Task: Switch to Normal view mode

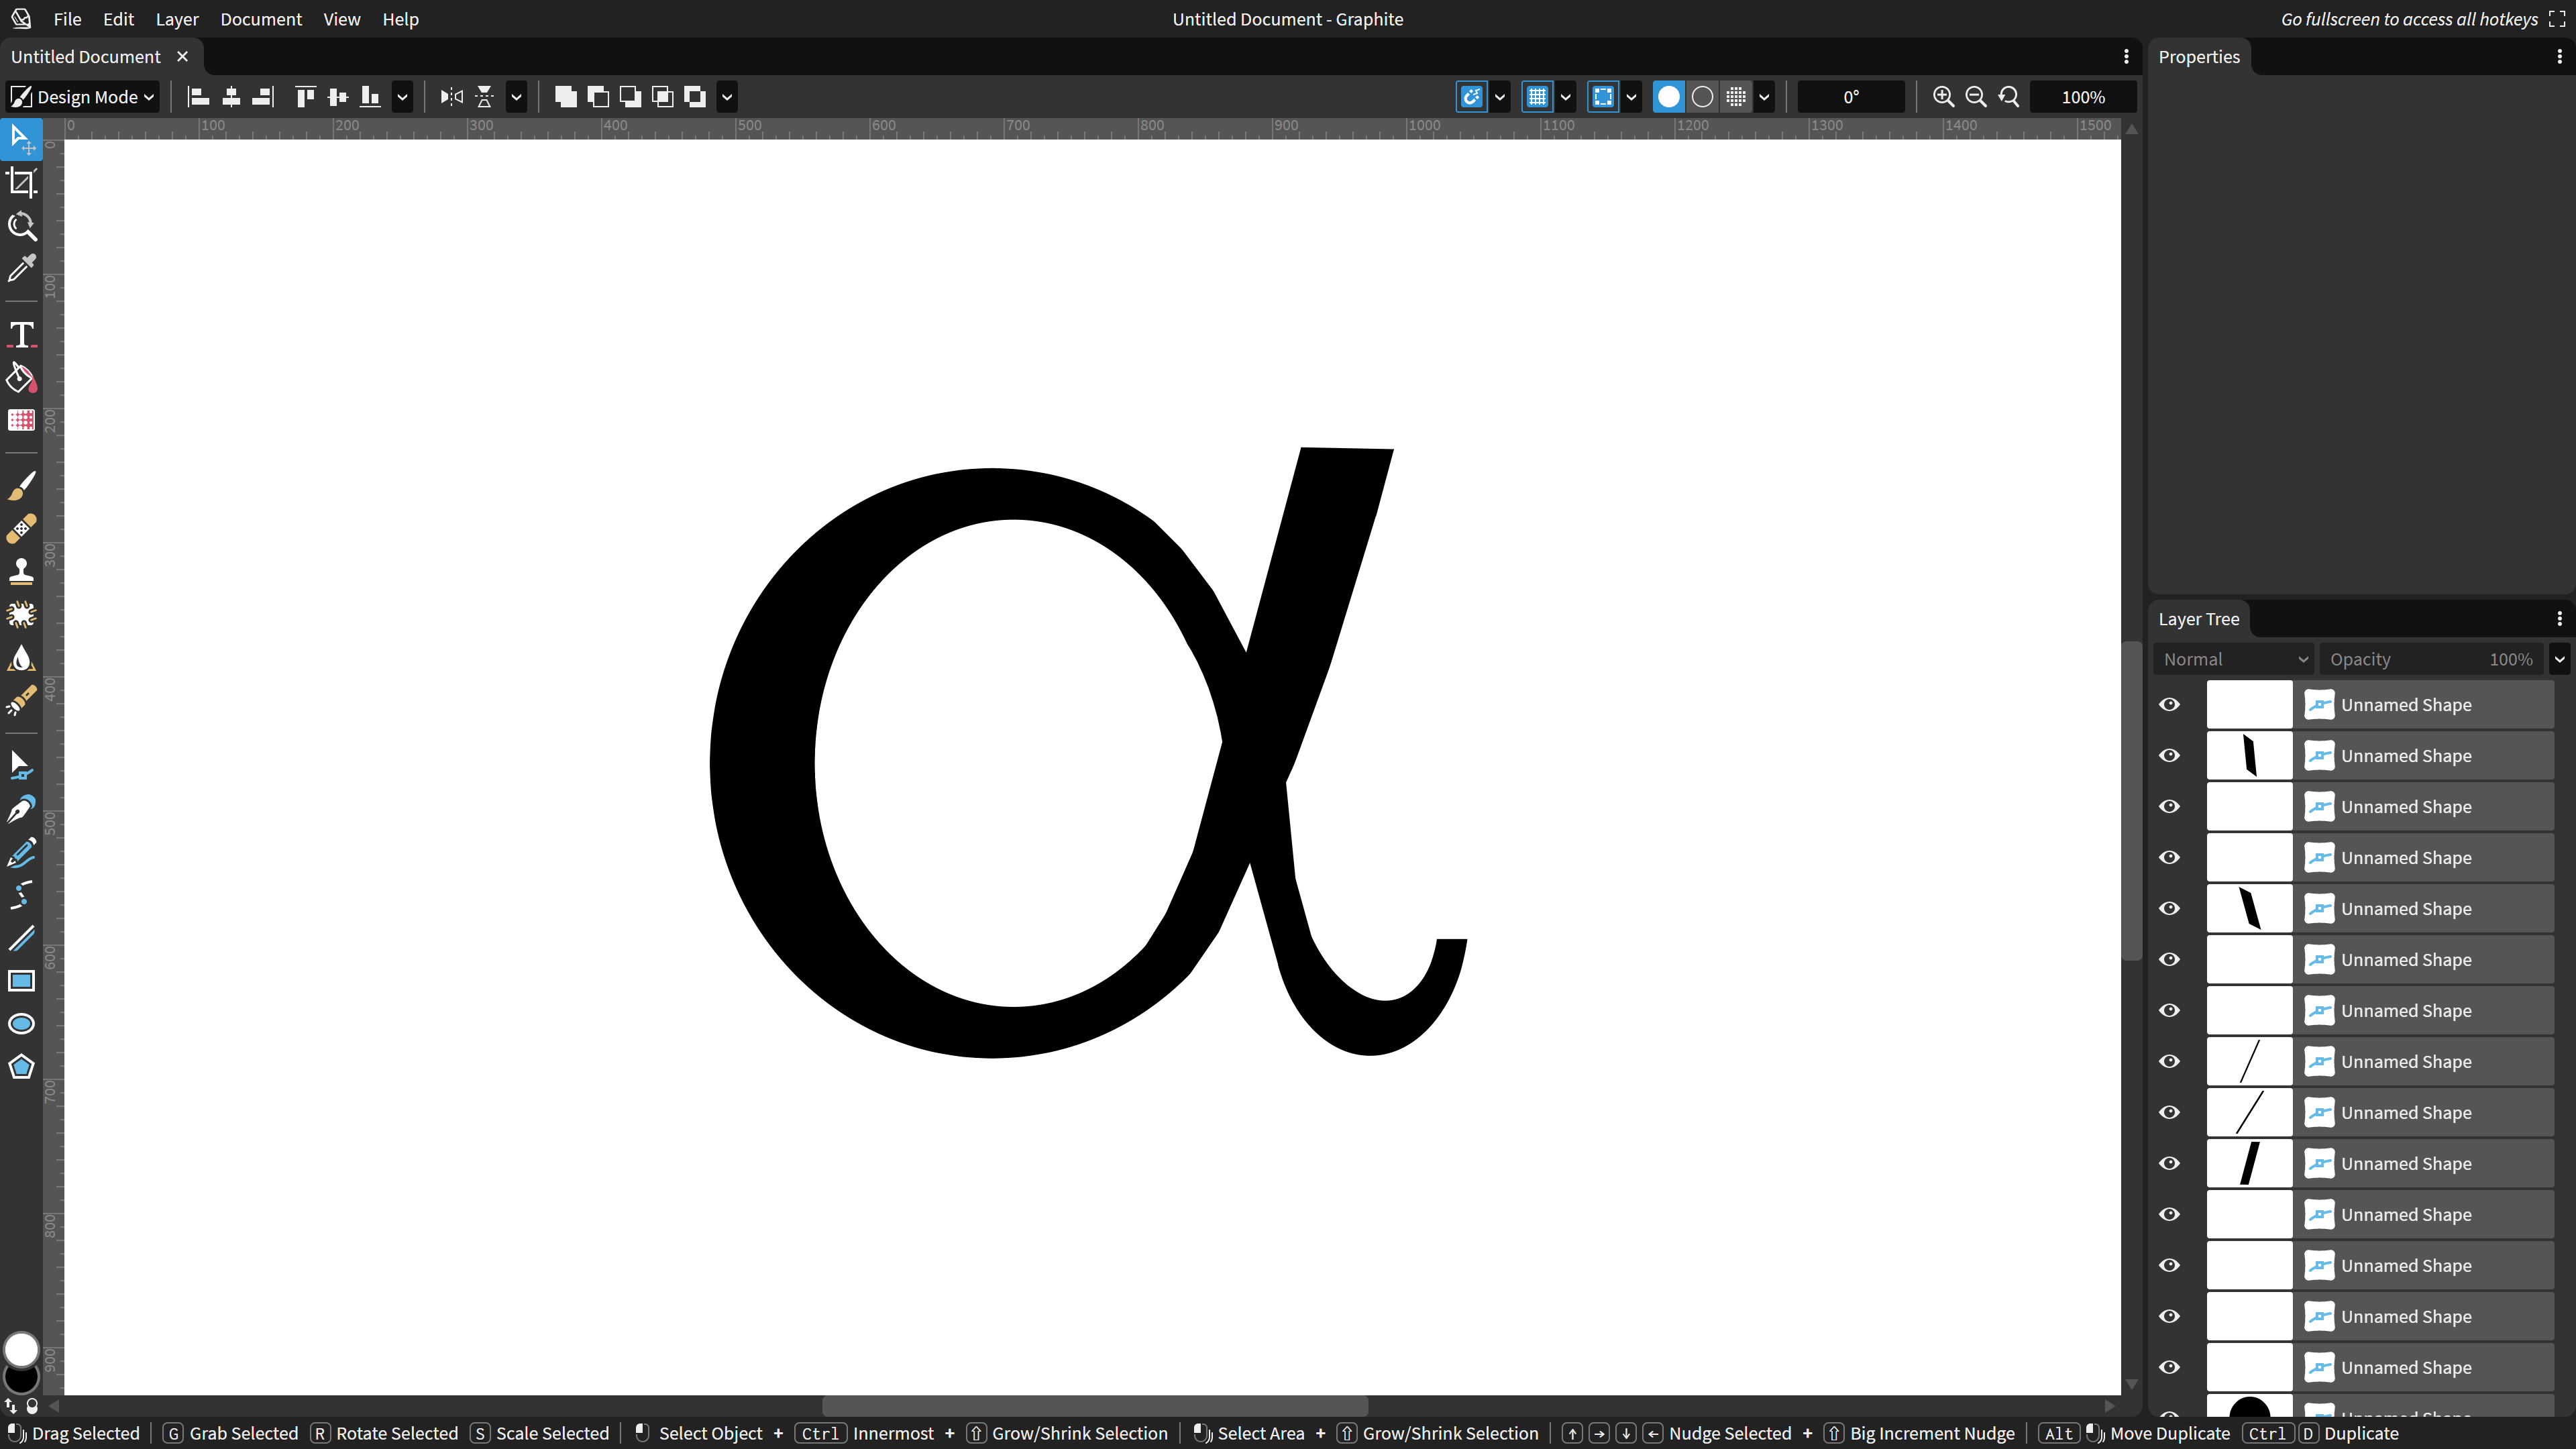Action: click(x=1669, y=97)
